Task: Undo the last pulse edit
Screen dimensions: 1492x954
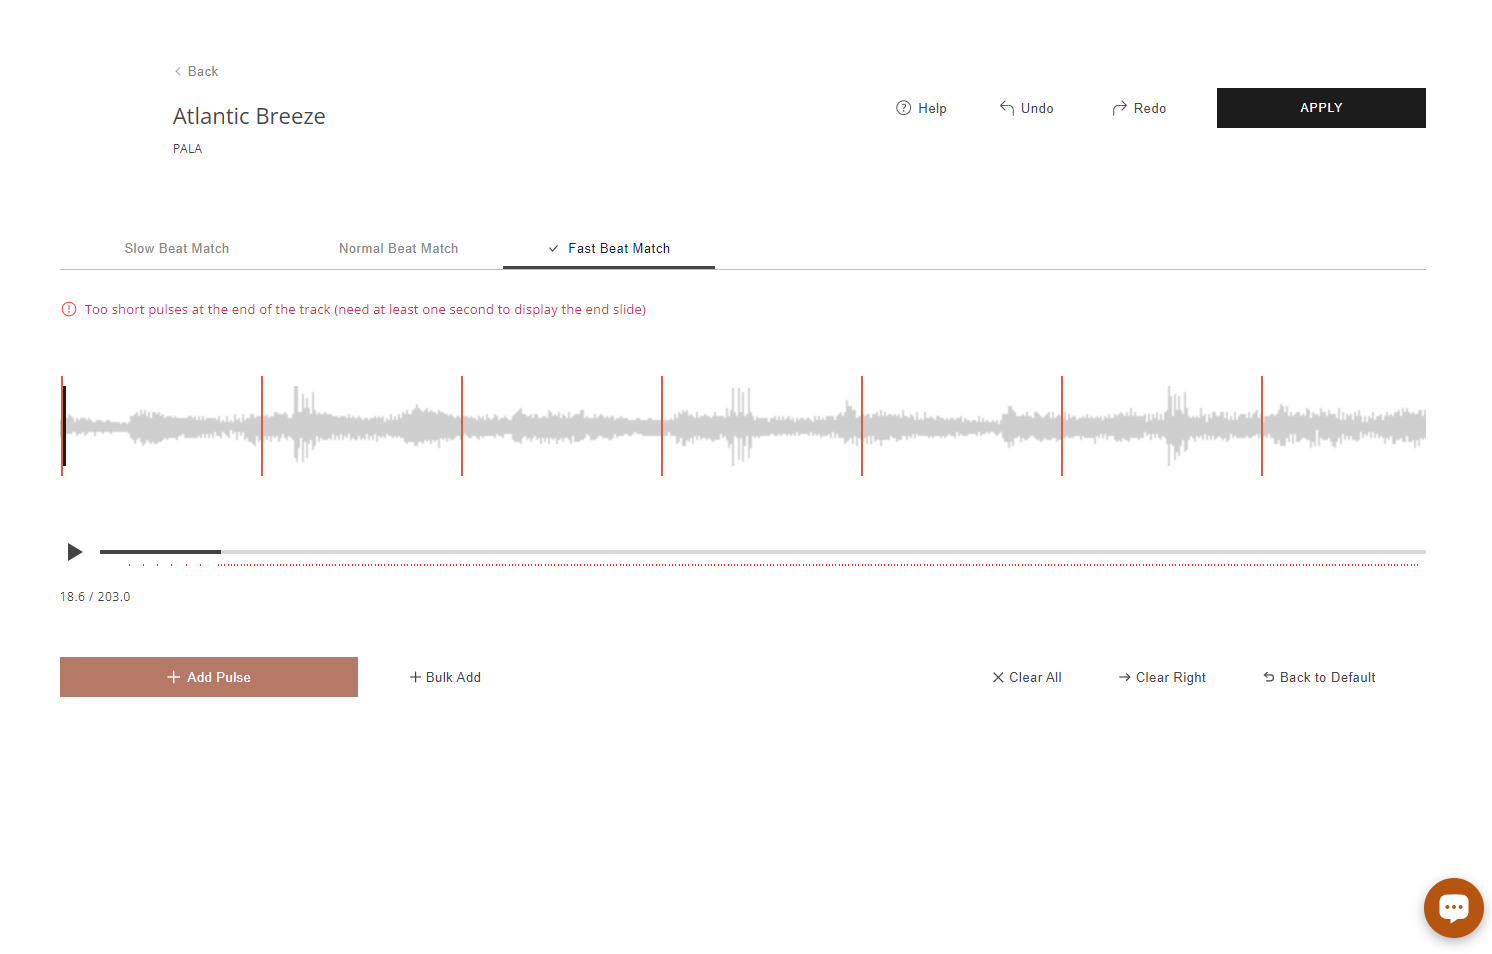Action: (x=1026, y=108)
